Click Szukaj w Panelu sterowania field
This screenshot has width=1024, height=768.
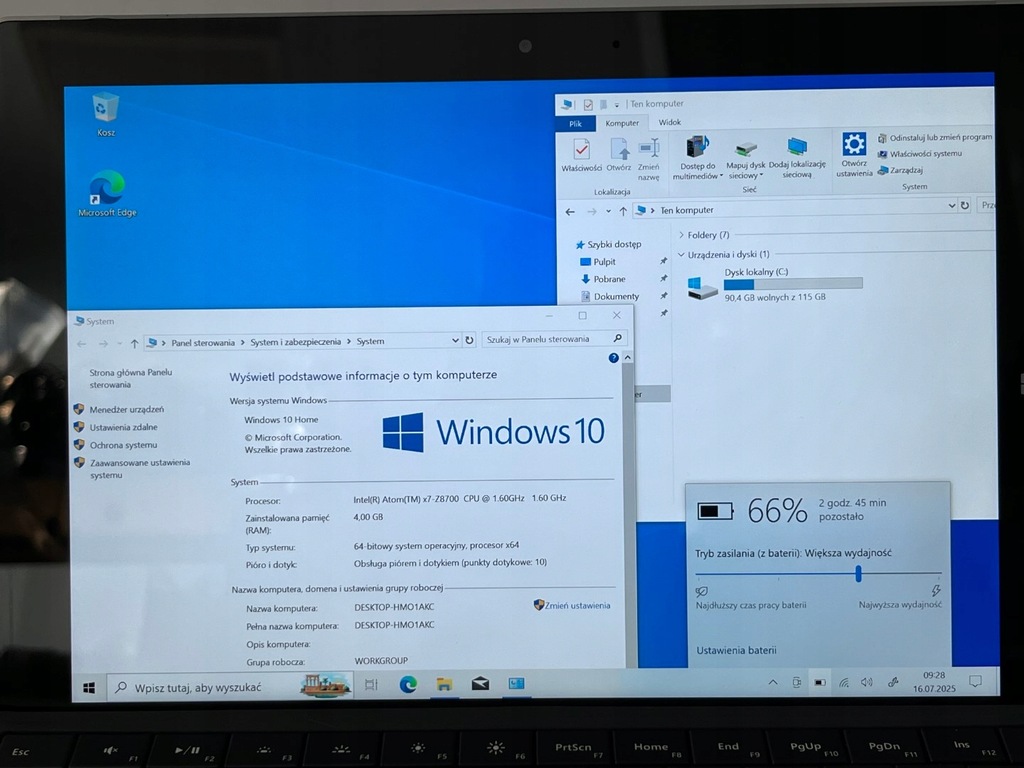[554, 339]
